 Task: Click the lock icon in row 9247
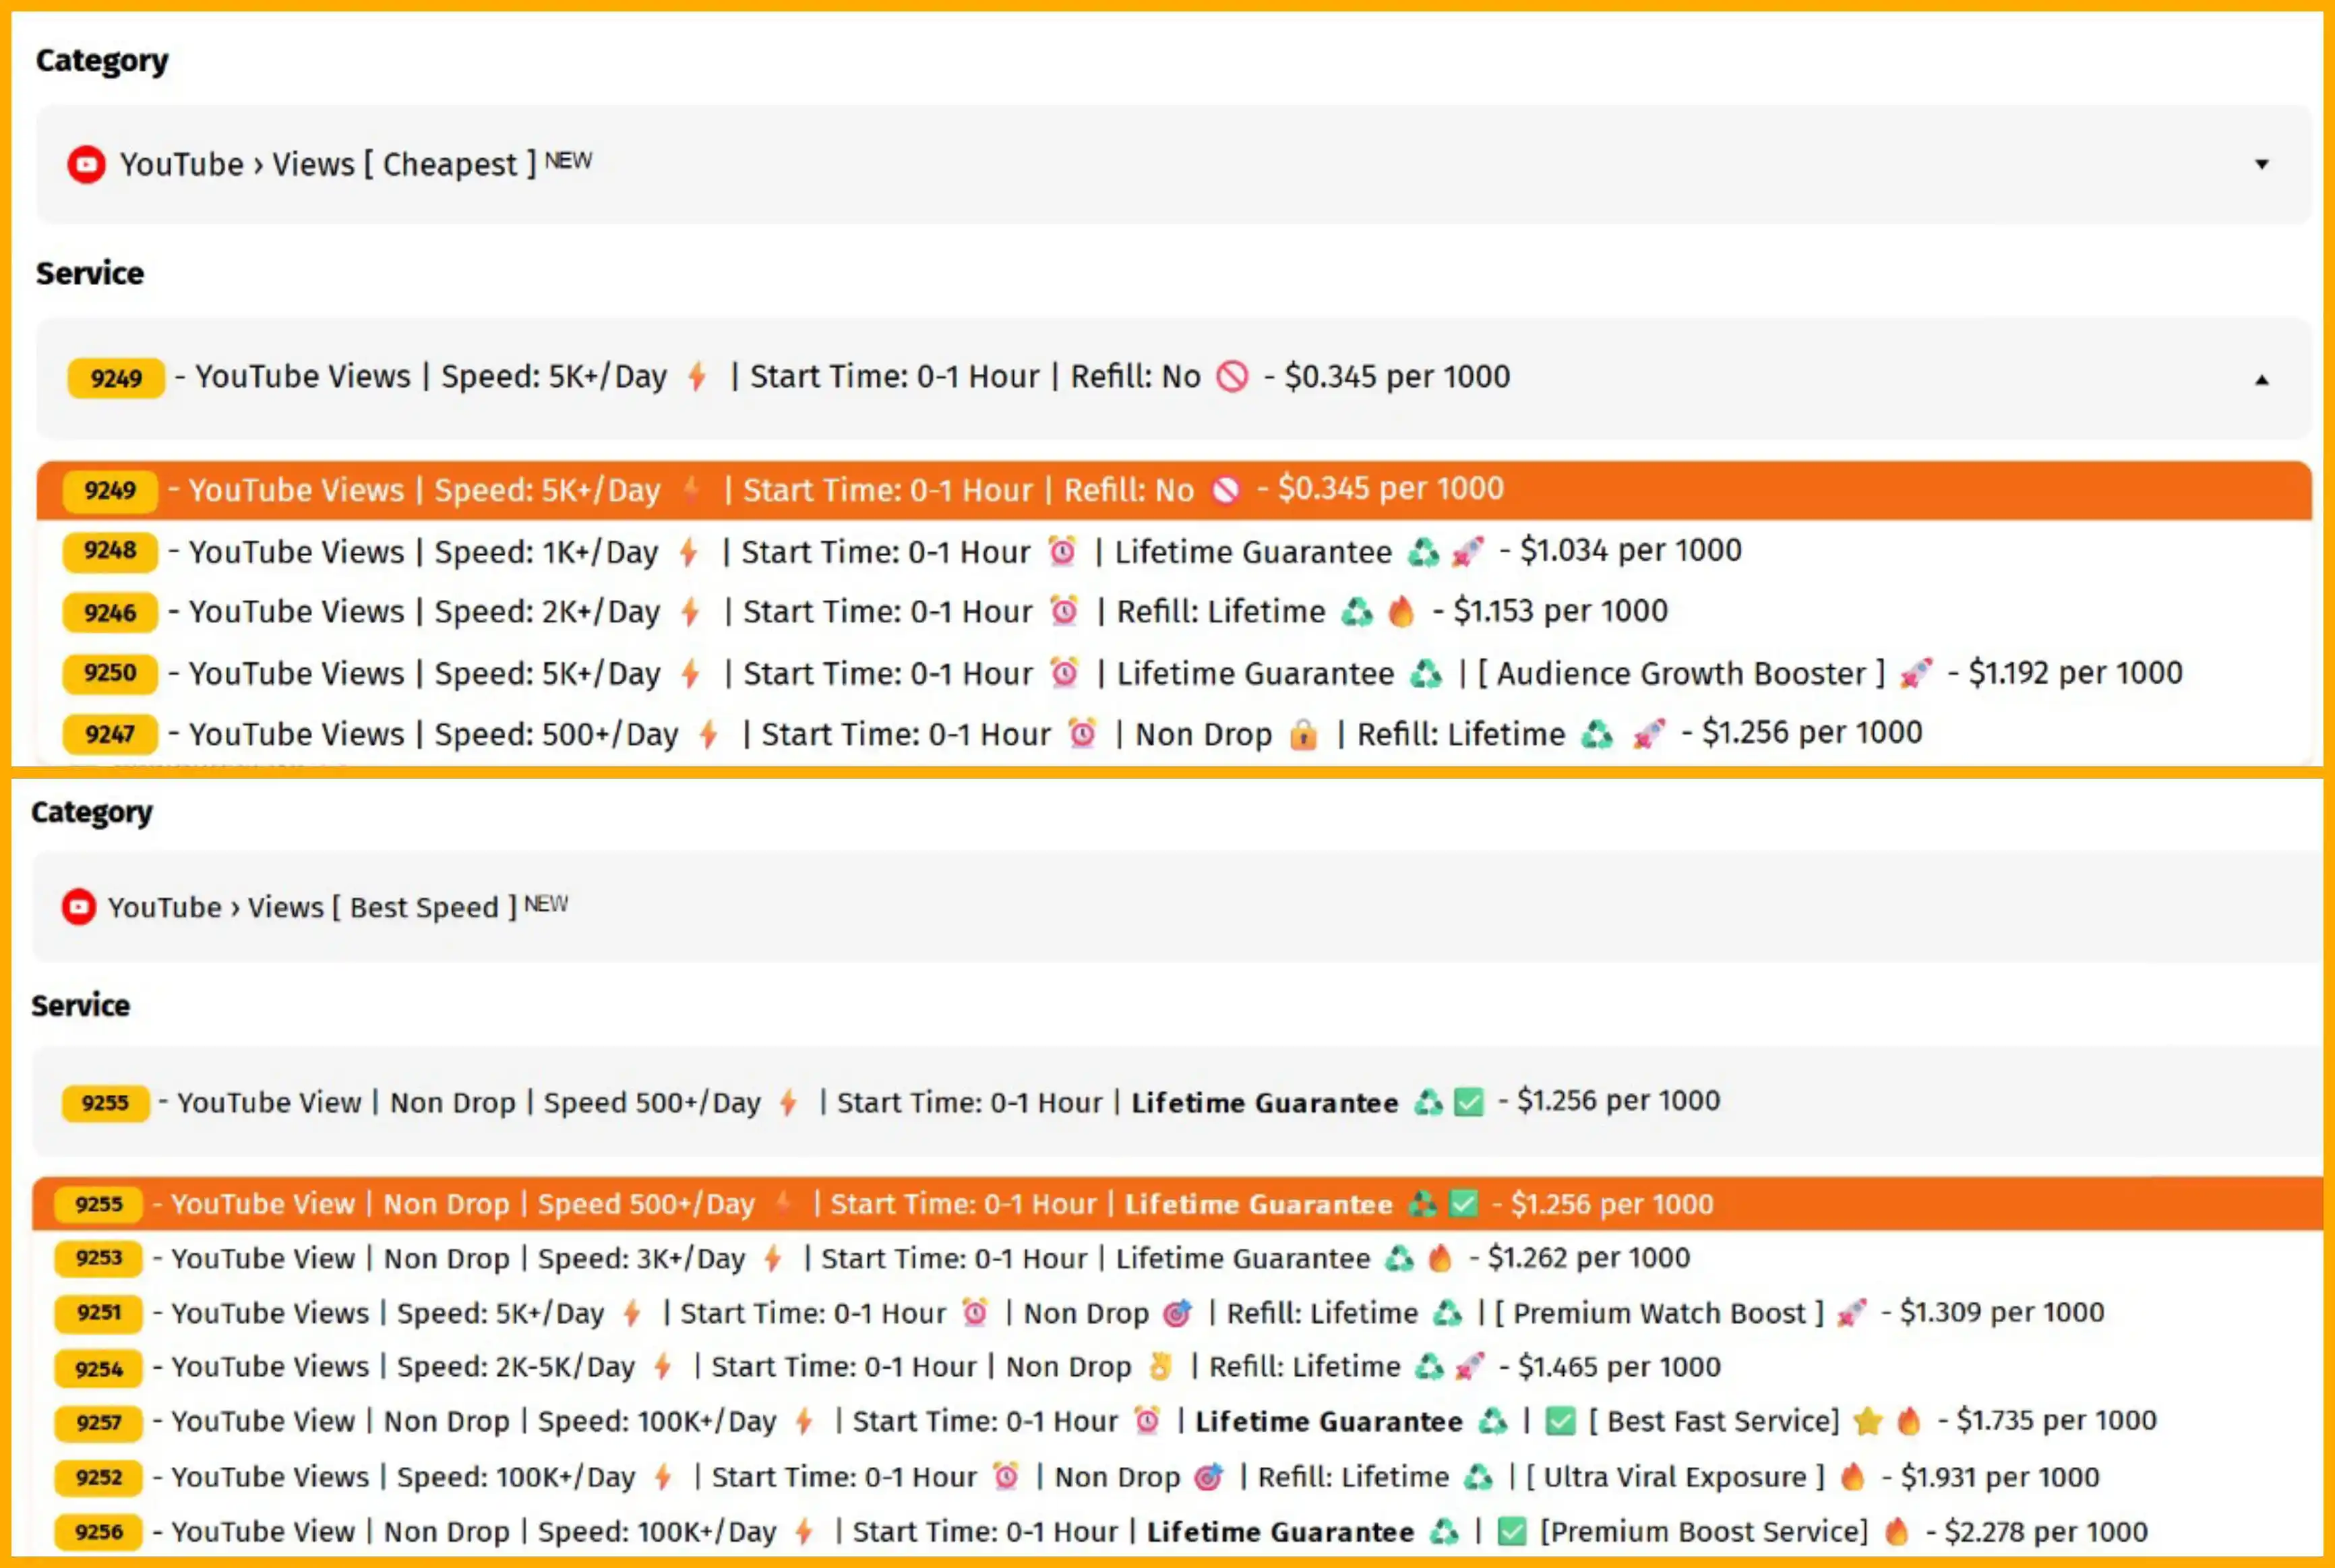pos(1303,734)
